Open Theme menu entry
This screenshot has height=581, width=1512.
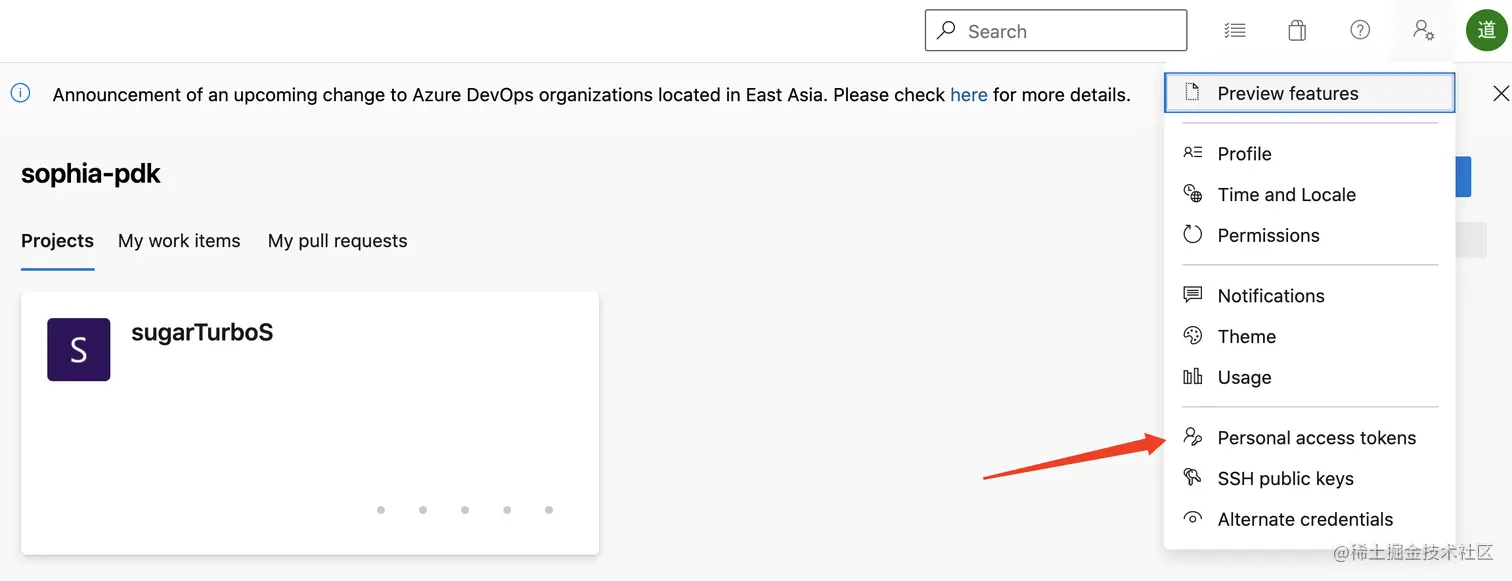(x=1310, y=336)
